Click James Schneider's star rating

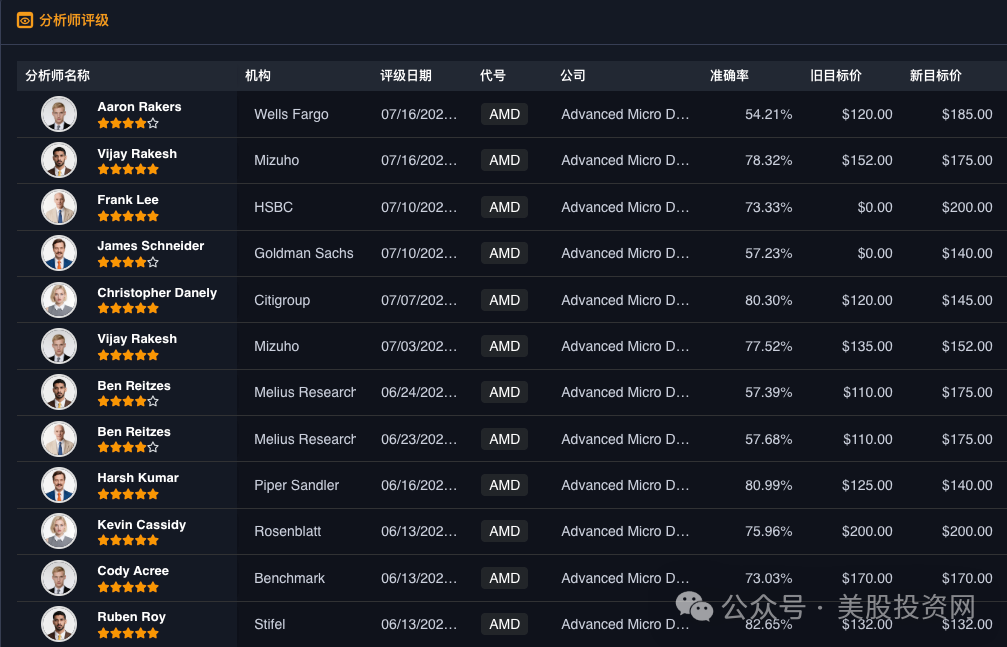click(x=128, y=262)
